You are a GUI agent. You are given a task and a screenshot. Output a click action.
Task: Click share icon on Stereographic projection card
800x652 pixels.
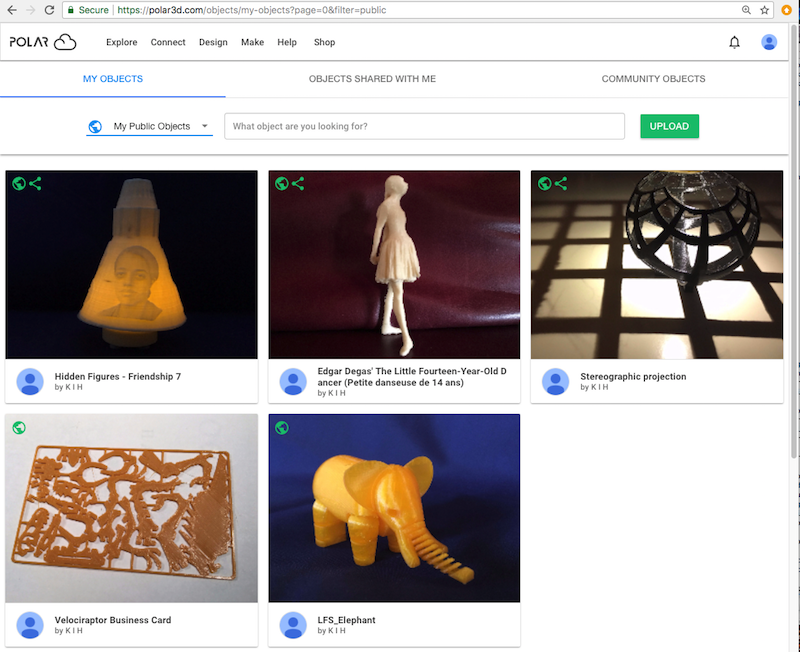(561, 183)
